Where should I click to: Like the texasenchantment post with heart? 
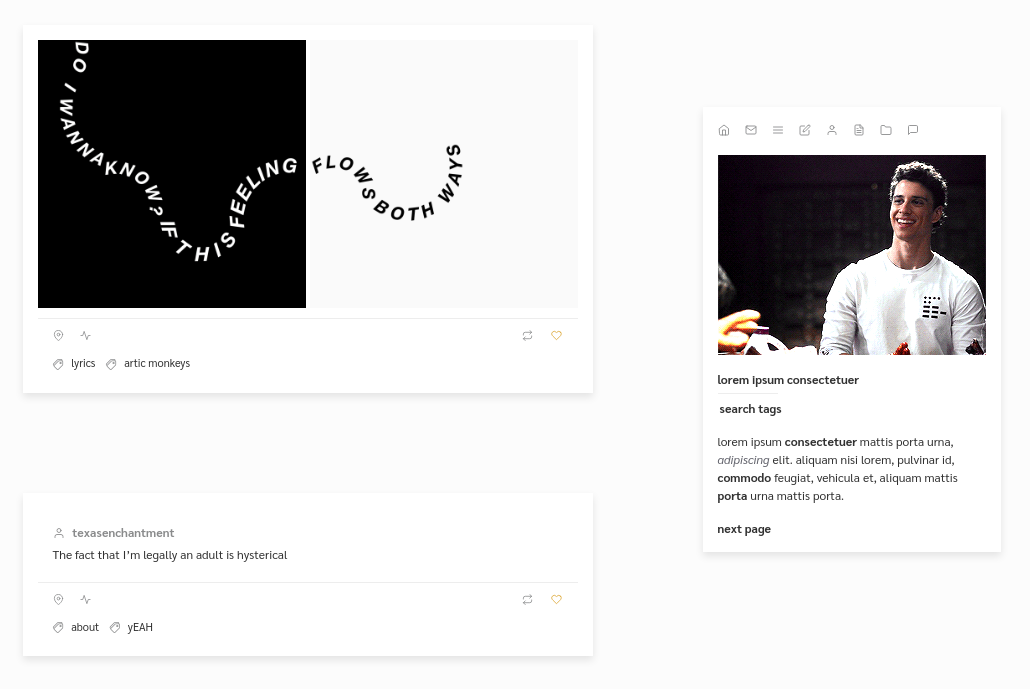(x=556, y=600)
